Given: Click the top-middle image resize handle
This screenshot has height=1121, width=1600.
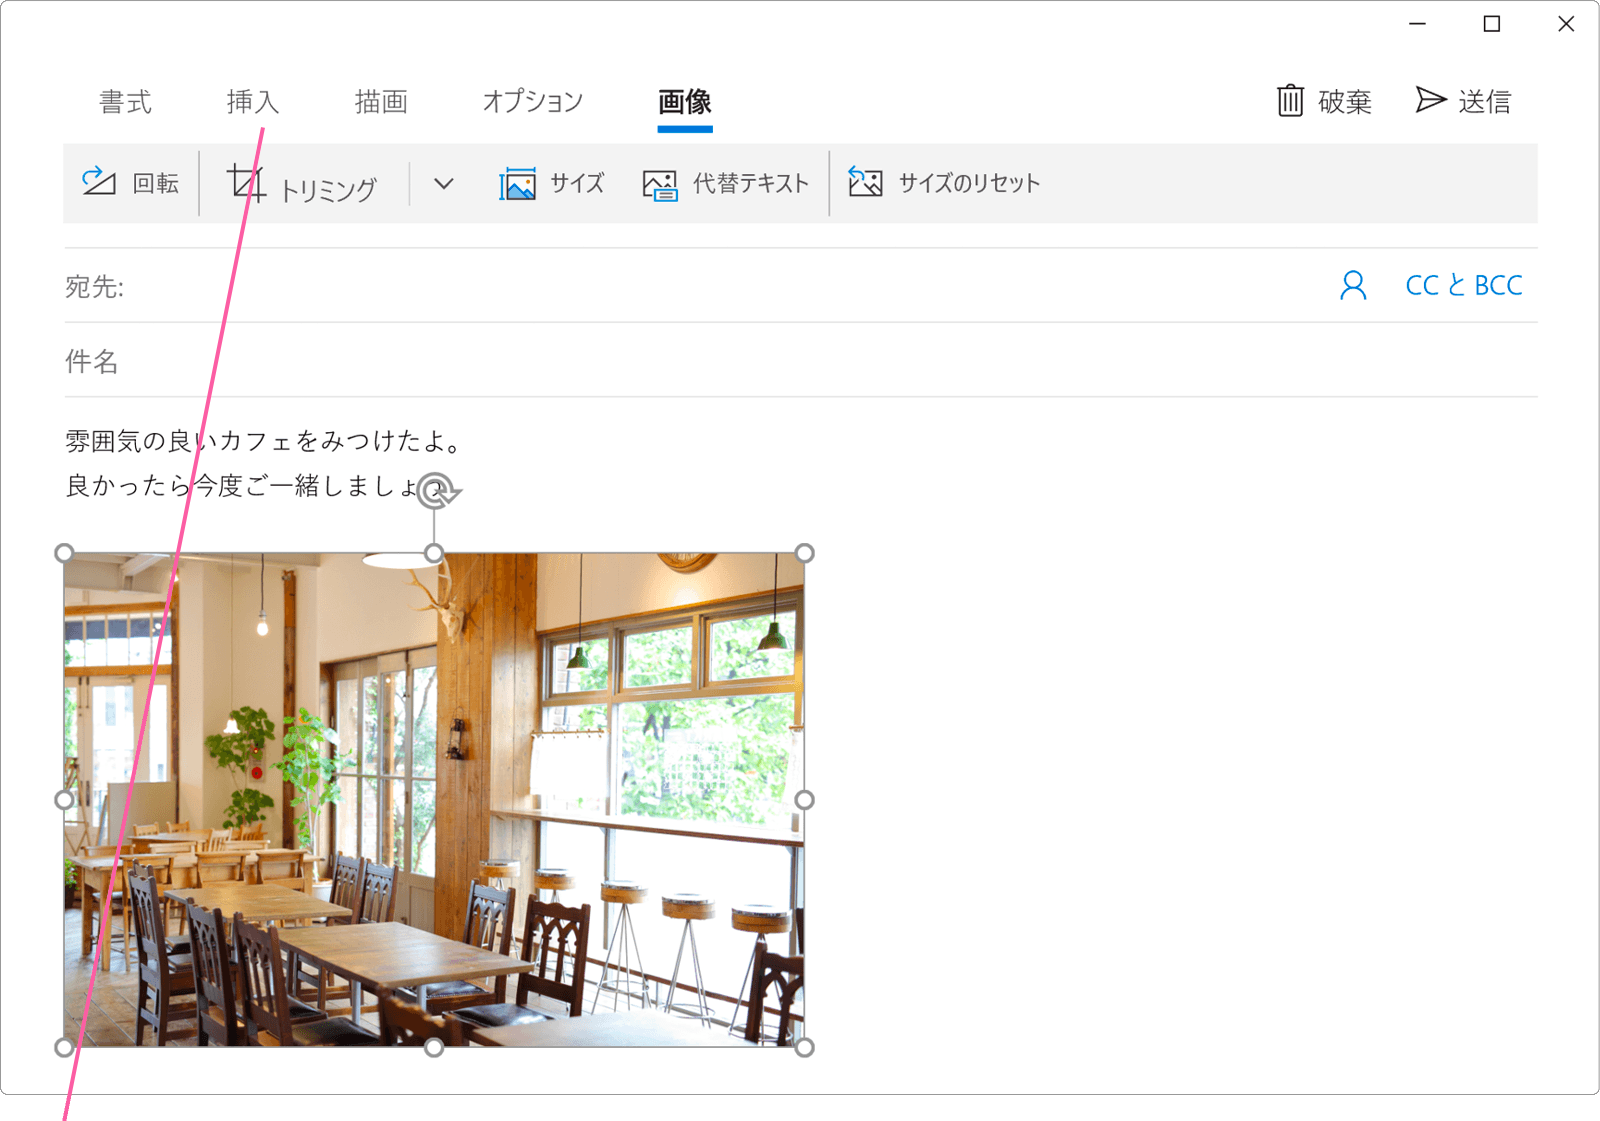Looking at the screenshot, I should point(434,553).
